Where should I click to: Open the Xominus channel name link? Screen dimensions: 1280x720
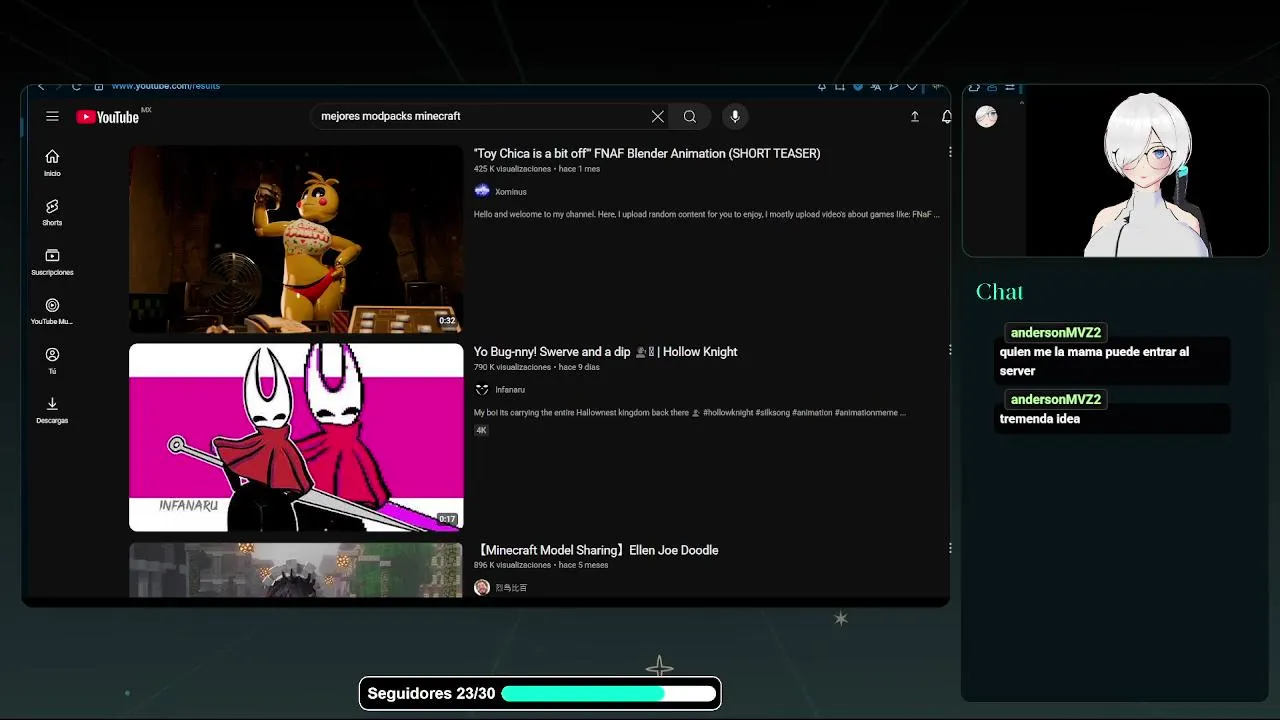pyautogui.click(x=511, y=192)
